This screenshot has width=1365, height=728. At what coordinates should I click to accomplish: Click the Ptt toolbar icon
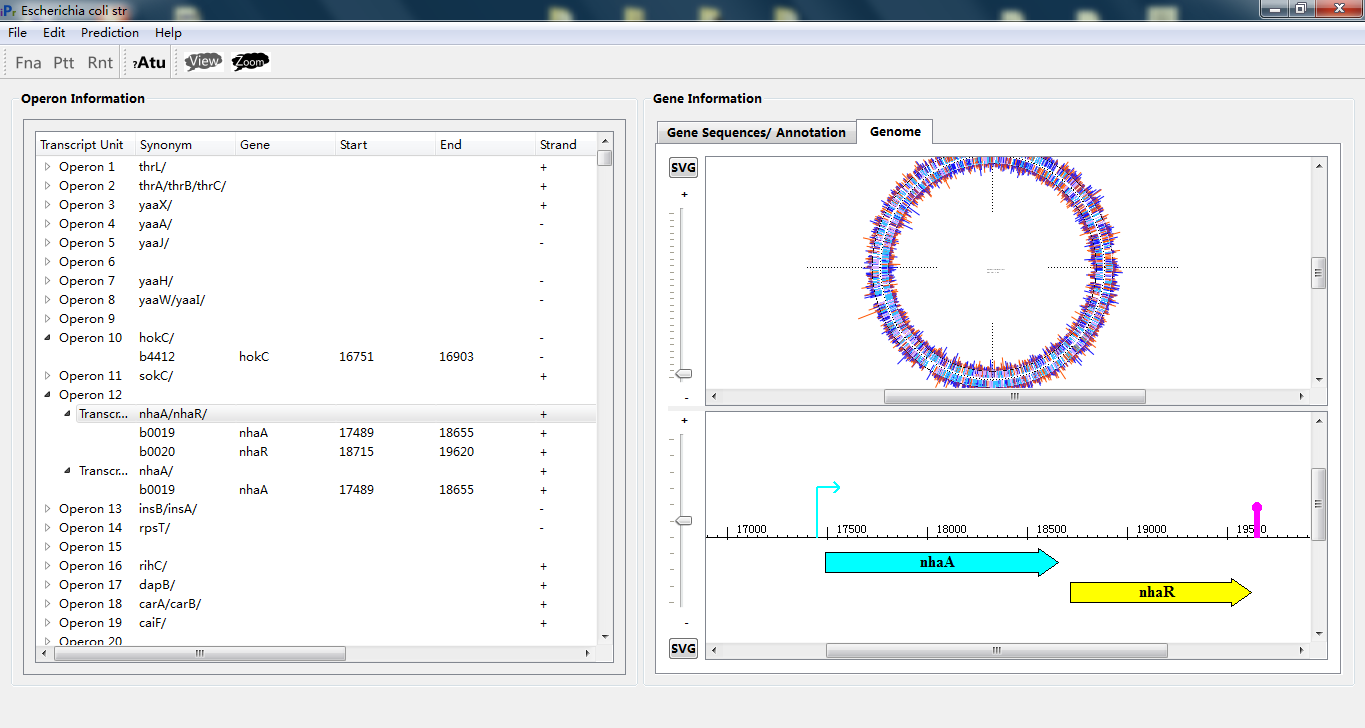pyautogui.click(x=64, y=63)
